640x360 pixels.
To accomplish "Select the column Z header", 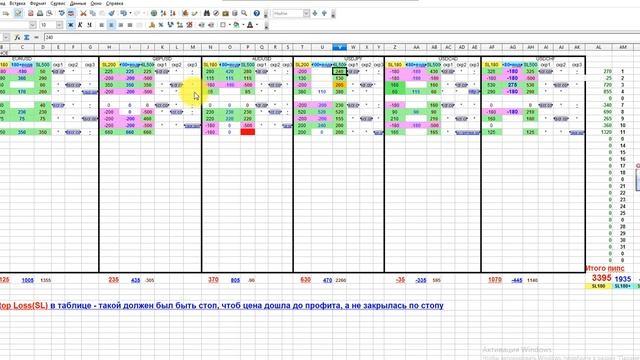I will 395,47.
